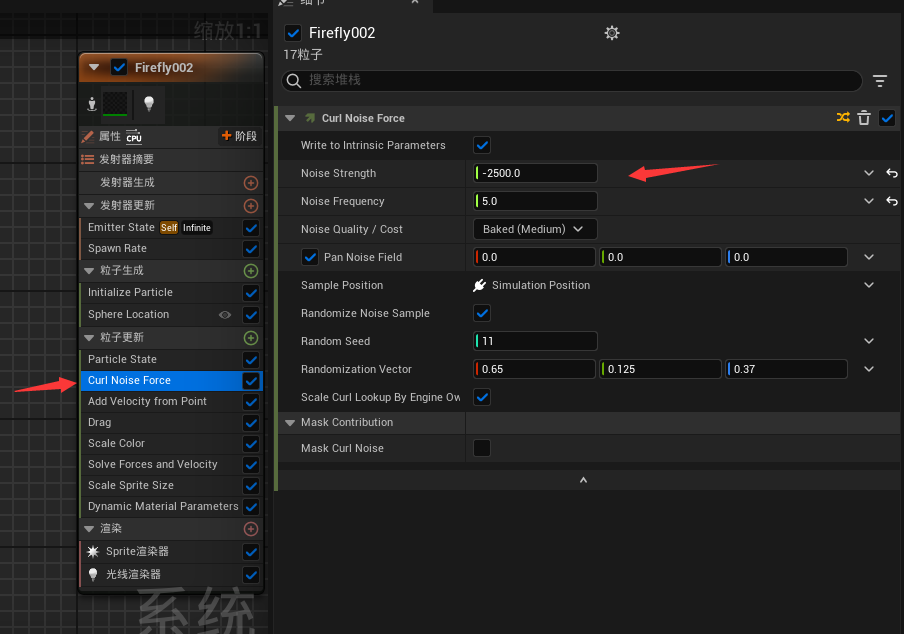The height and width of the screenshot is (634, 904).
Task: Add a renderer with the render plus icon
Action: tap(251, 529)
